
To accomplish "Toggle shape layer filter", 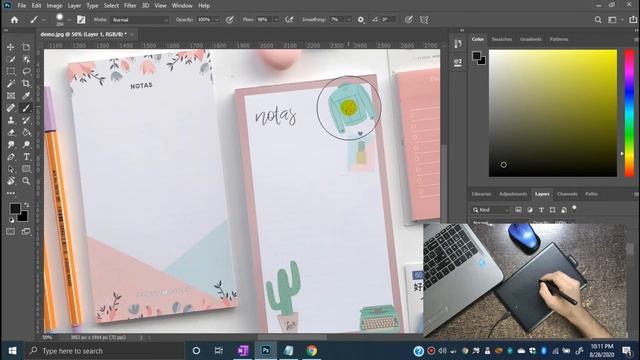I will click(x=552, y=210).
